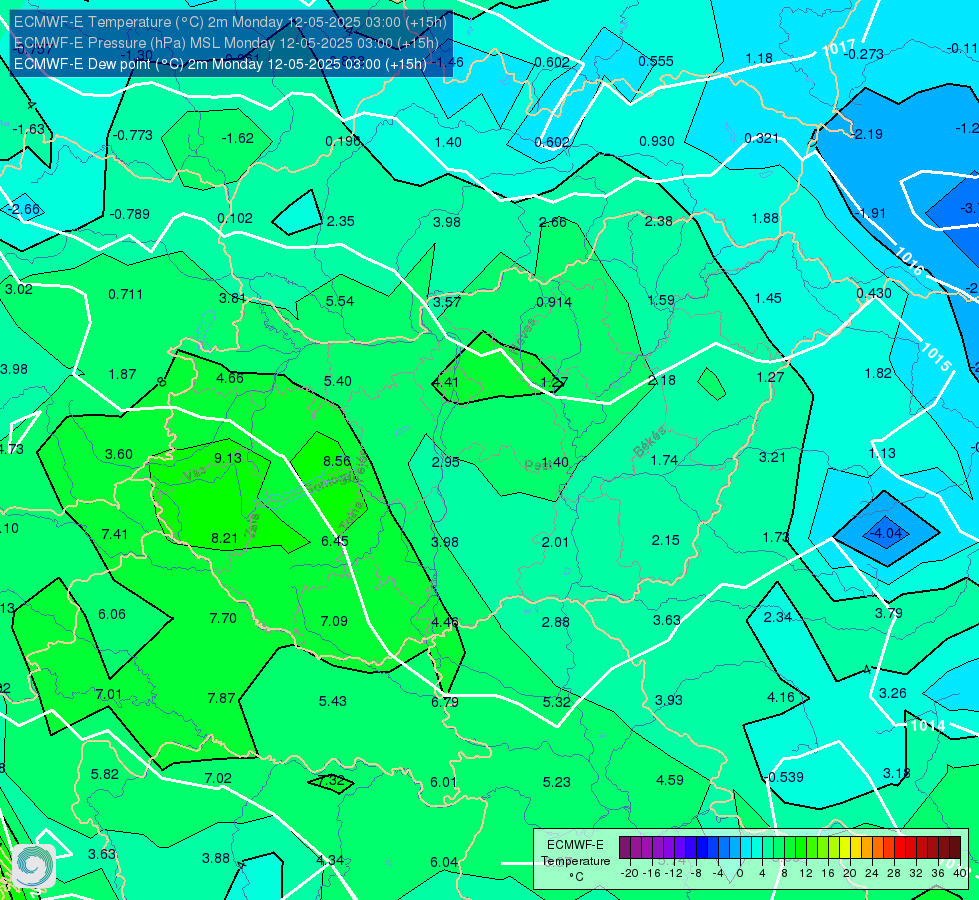Click the 7.01 value
Screen dimensions: 979x900
coord(109,694)
